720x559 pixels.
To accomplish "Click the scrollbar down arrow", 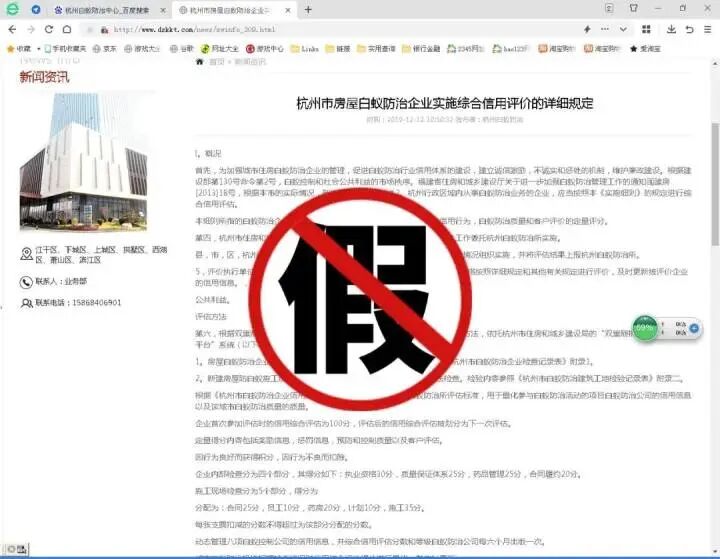I will 715,551.
